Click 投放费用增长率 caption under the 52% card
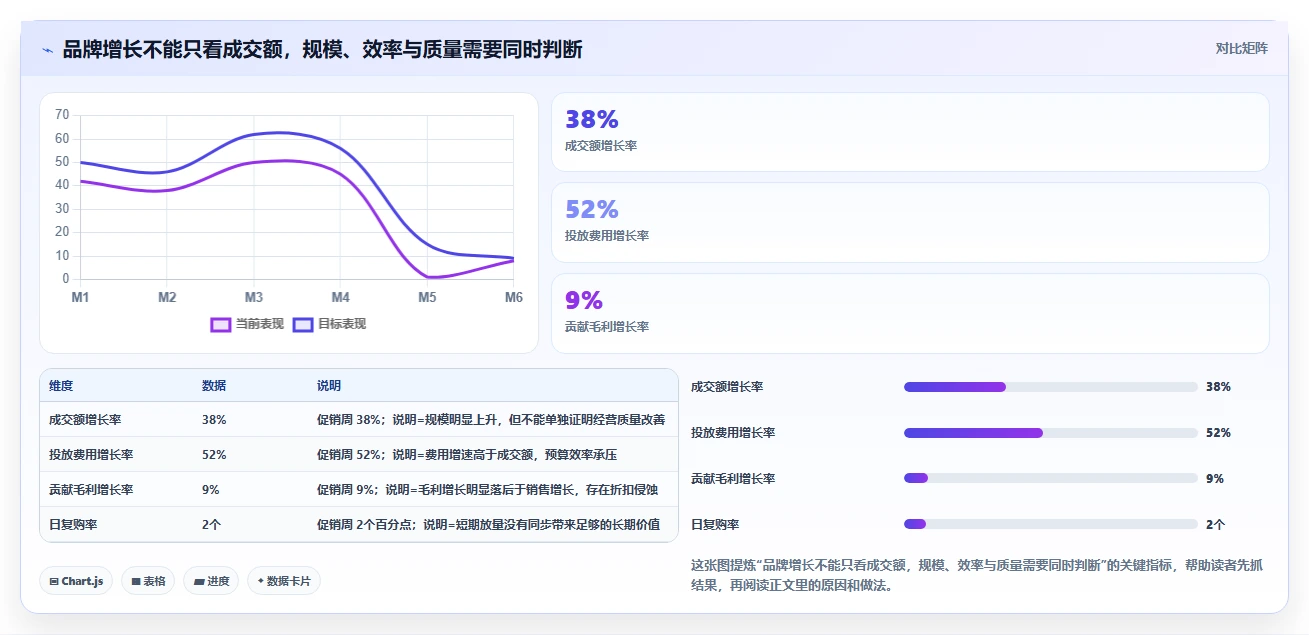The width and height of the screenshot is (1309, 635). (x=607, y=236)
